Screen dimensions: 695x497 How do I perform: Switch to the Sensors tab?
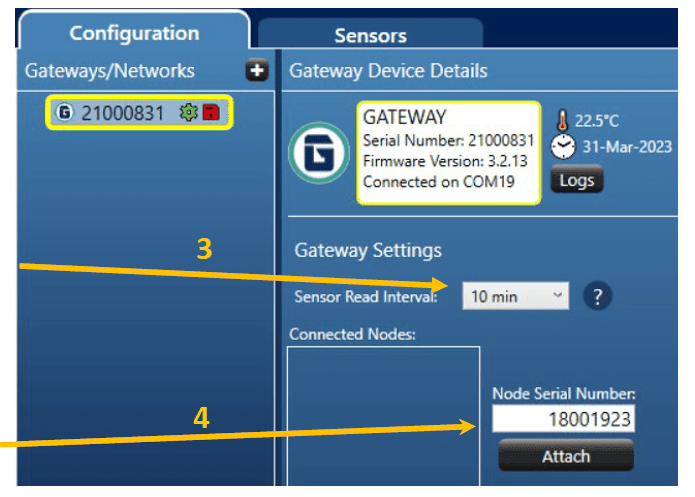tap(370, 34)
